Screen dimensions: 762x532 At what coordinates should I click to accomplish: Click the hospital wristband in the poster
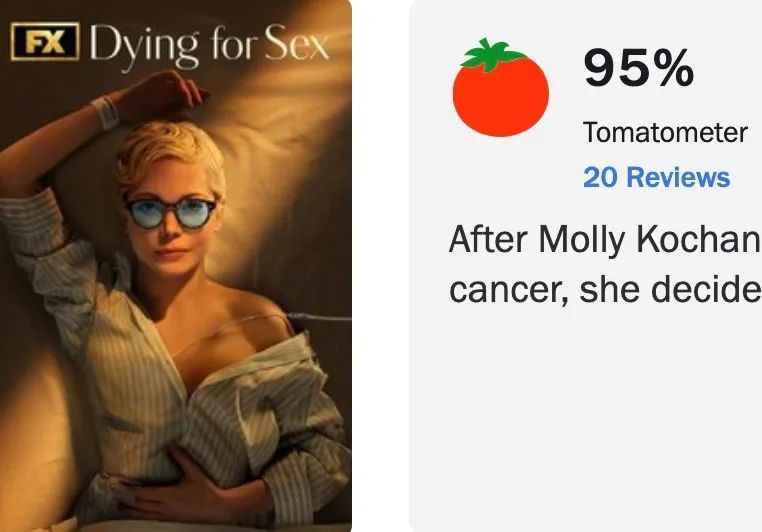tap(106, 112)
